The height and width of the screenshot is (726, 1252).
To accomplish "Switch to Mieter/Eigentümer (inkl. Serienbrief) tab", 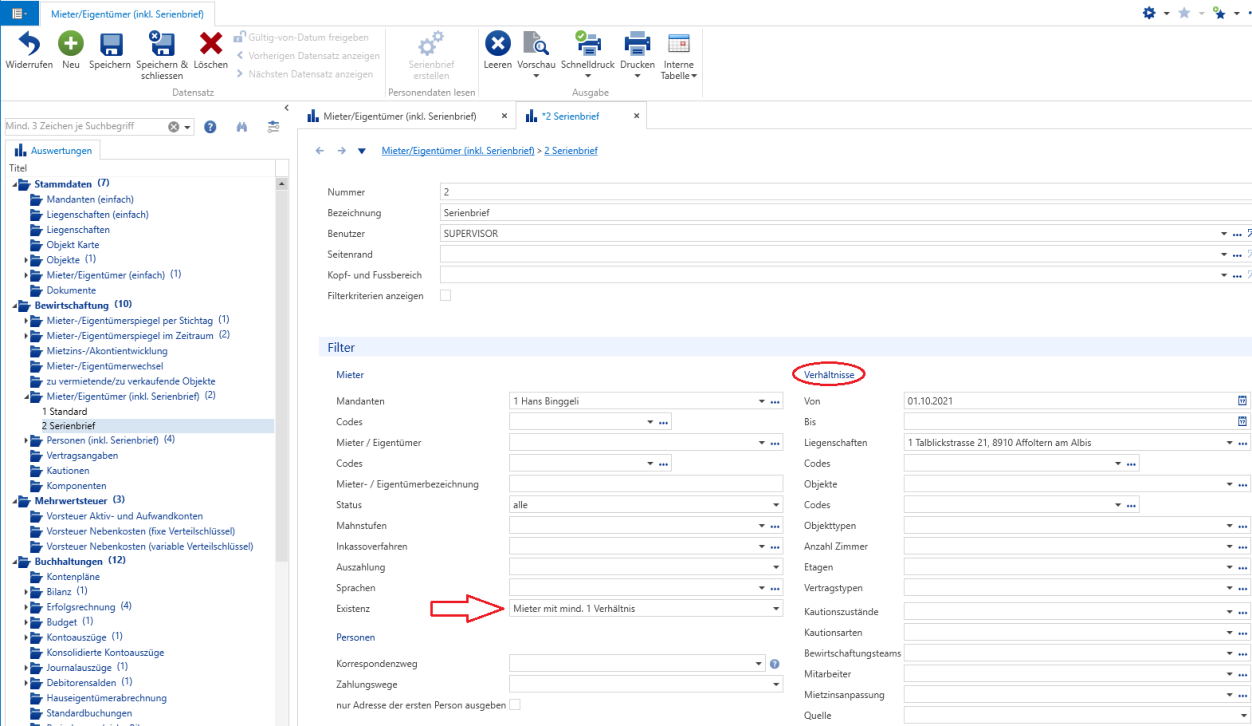I will click(x=400, y=116).
